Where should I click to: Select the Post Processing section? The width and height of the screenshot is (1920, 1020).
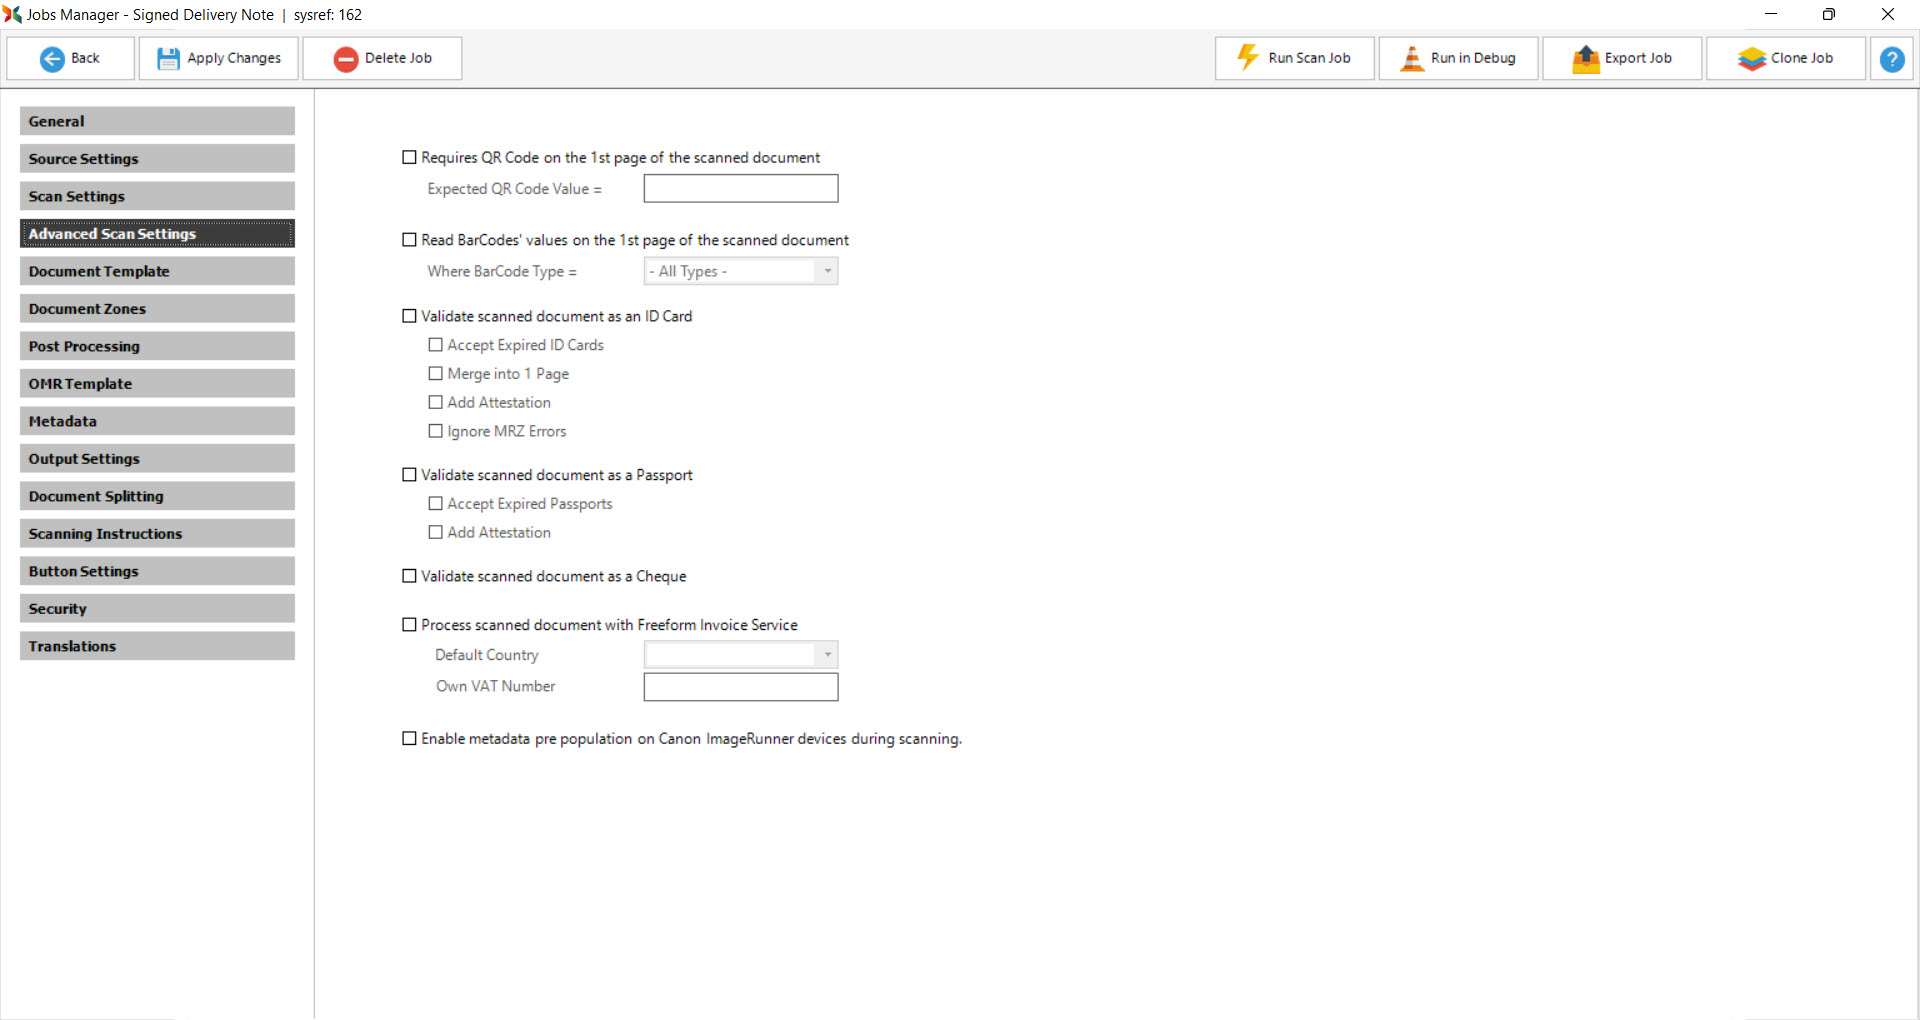[x=157, y=346]
